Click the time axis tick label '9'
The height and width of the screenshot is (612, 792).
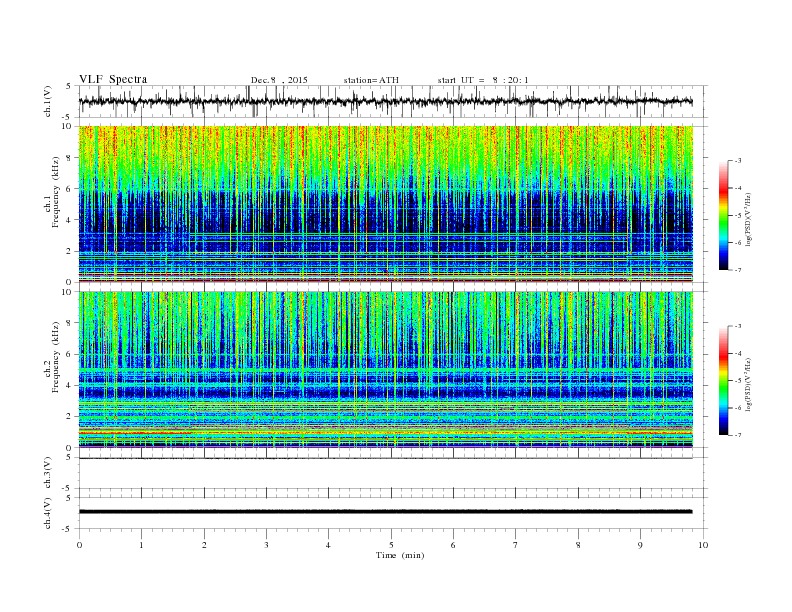640,545
